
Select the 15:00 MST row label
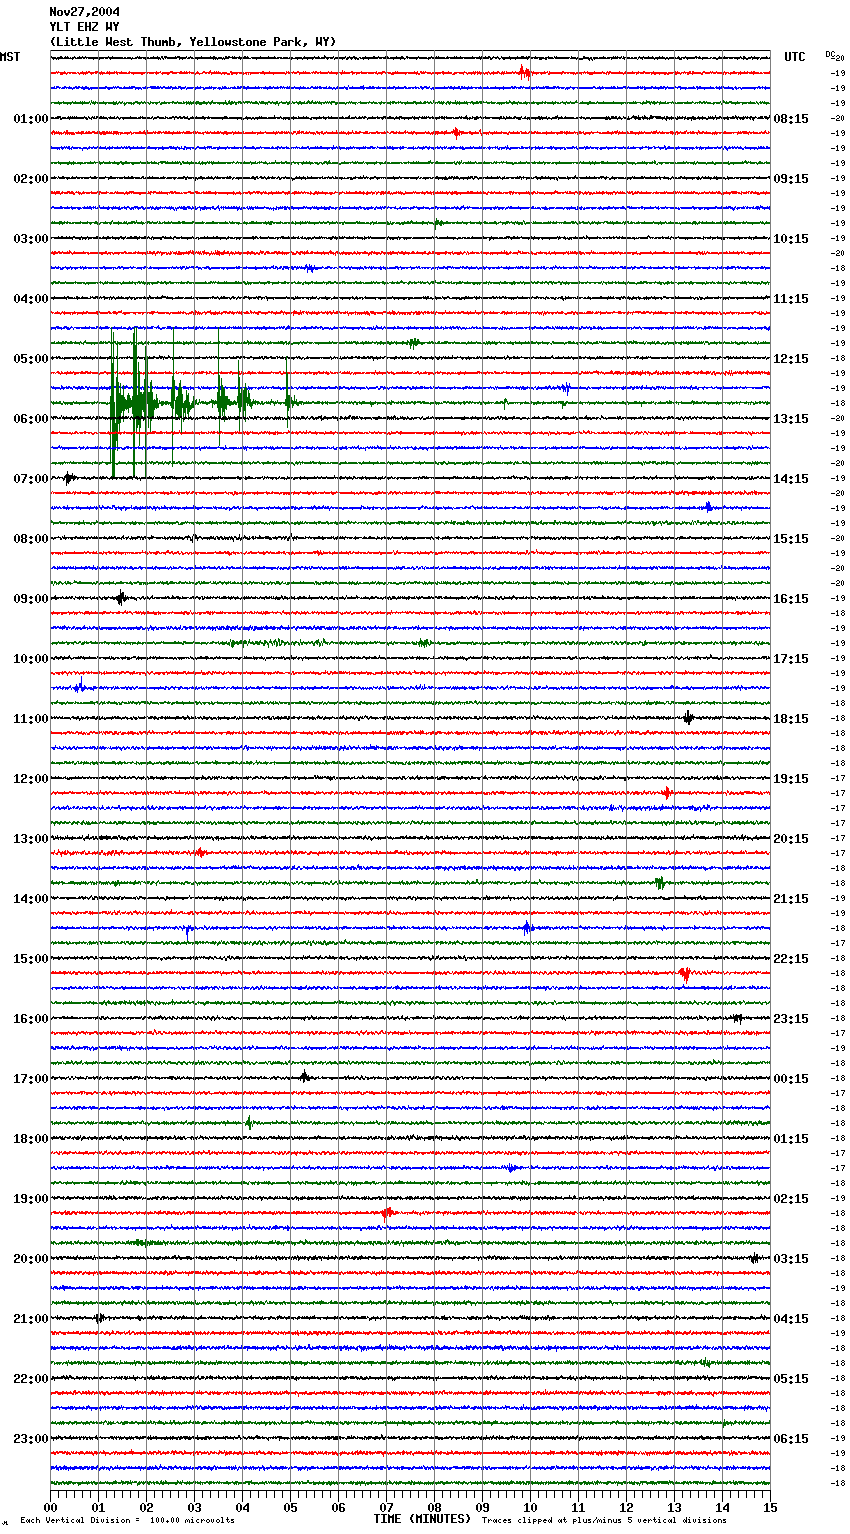(31, 959)
